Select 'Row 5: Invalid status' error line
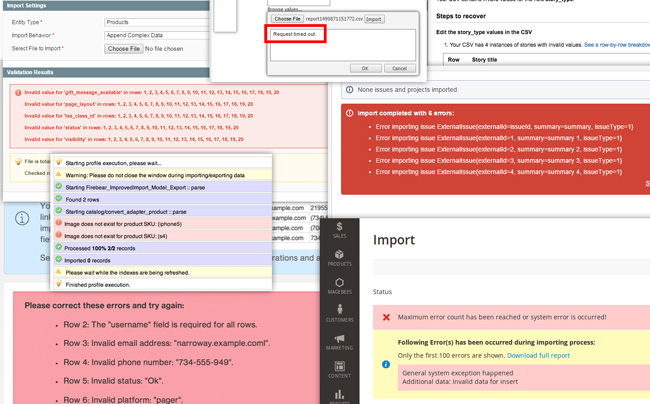 113,381
